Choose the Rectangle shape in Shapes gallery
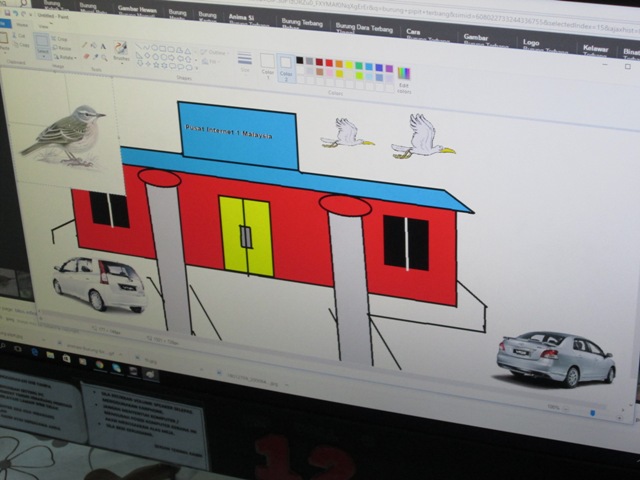The image size is (640, 480). [163, 49]
